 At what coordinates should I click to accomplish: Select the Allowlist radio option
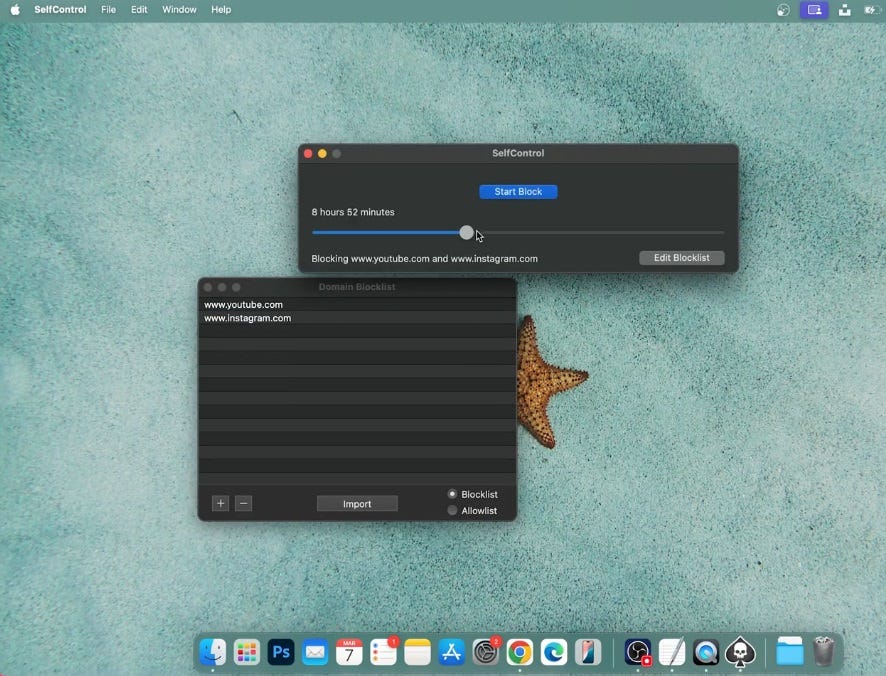click(x=452, y=510)
